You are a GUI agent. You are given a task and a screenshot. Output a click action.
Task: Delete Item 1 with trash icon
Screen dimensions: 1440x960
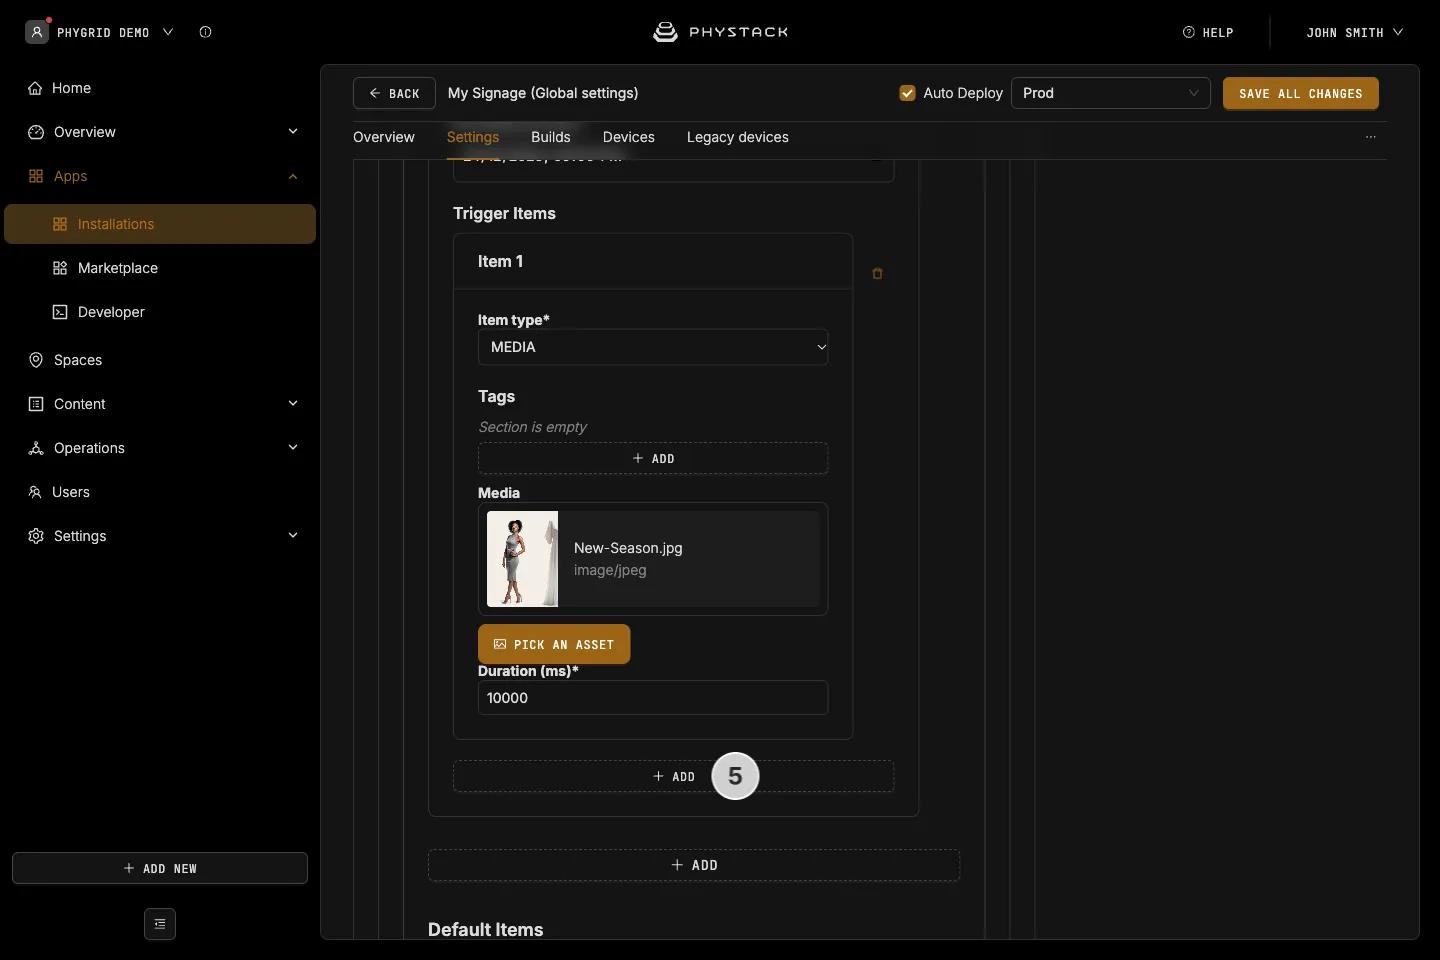[x=877, y=273]
